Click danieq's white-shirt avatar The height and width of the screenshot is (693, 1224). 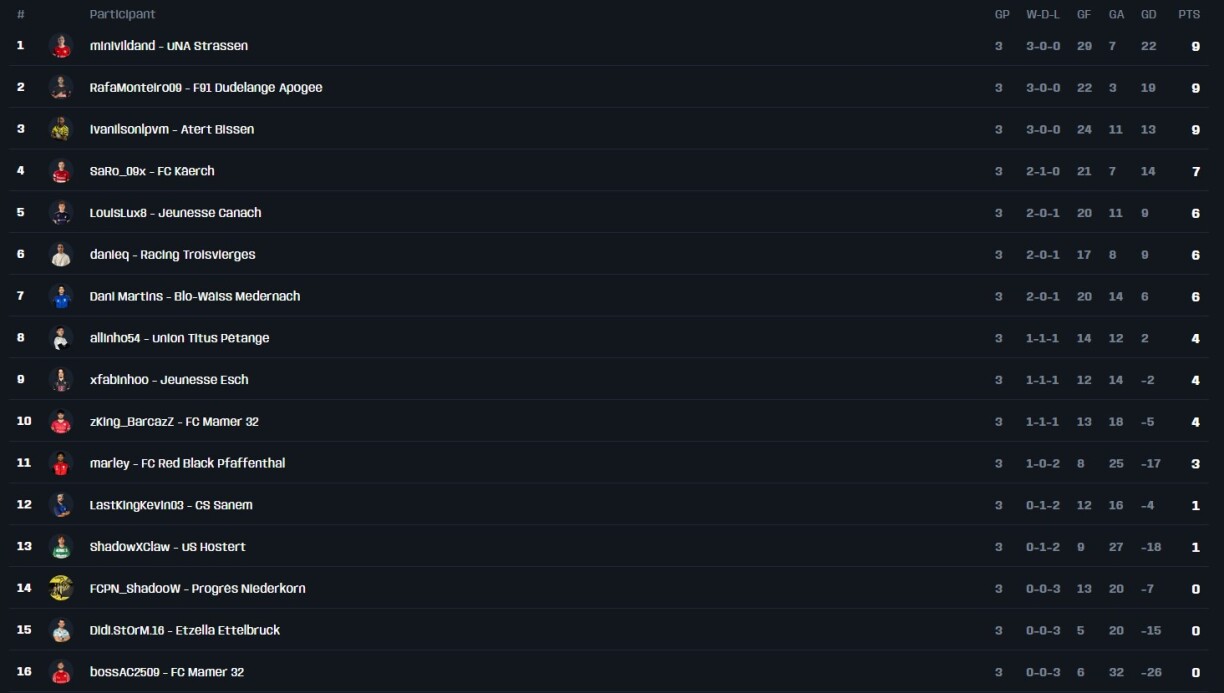tap(61, 255)
